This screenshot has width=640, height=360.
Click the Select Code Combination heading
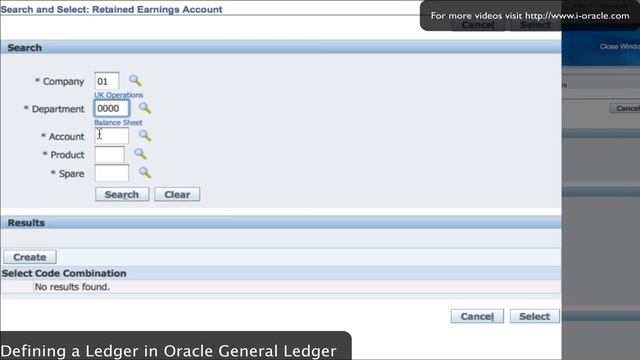(x=64, y=273)
